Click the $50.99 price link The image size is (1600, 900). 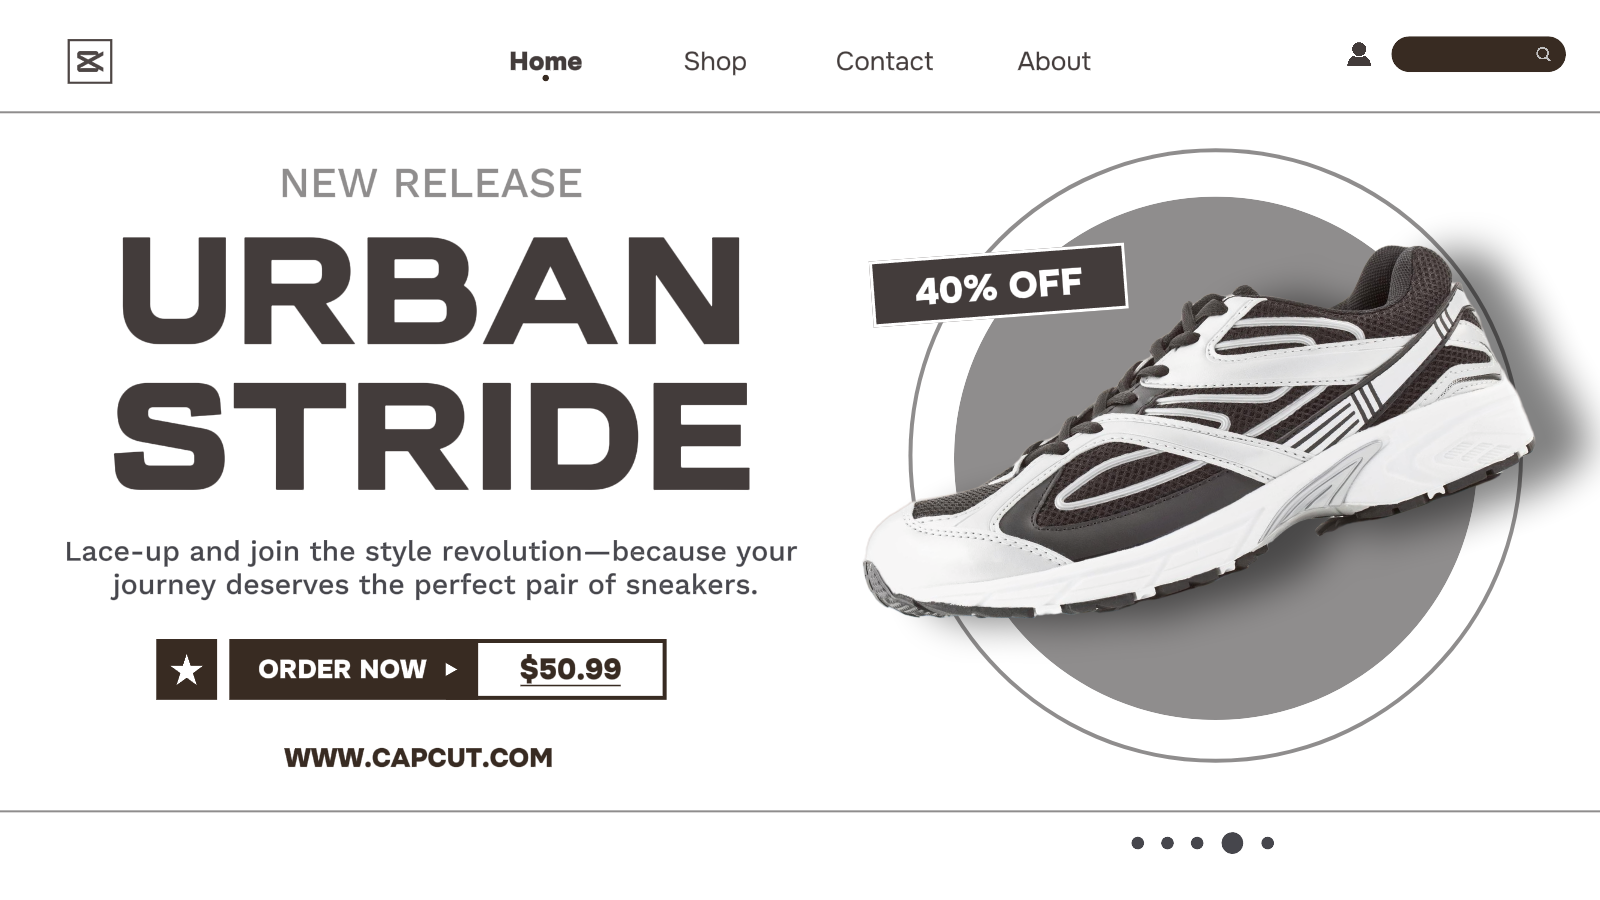coord(570,669)
